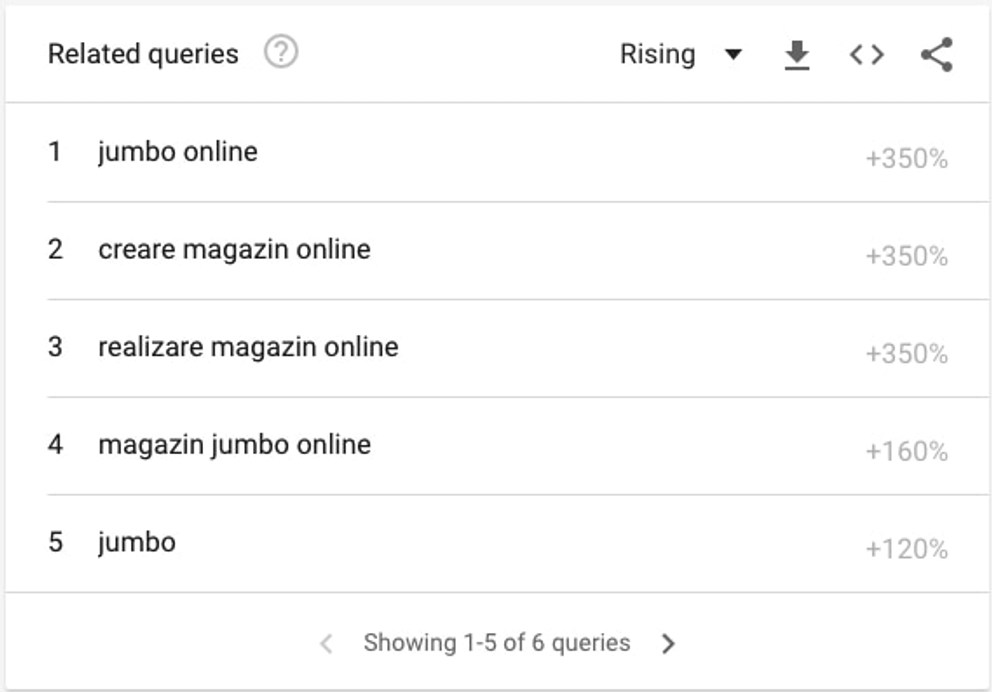The width and height of the screenshot is (992, 692).
Task: Download the related queries CSV
Action: coord(797,55)
